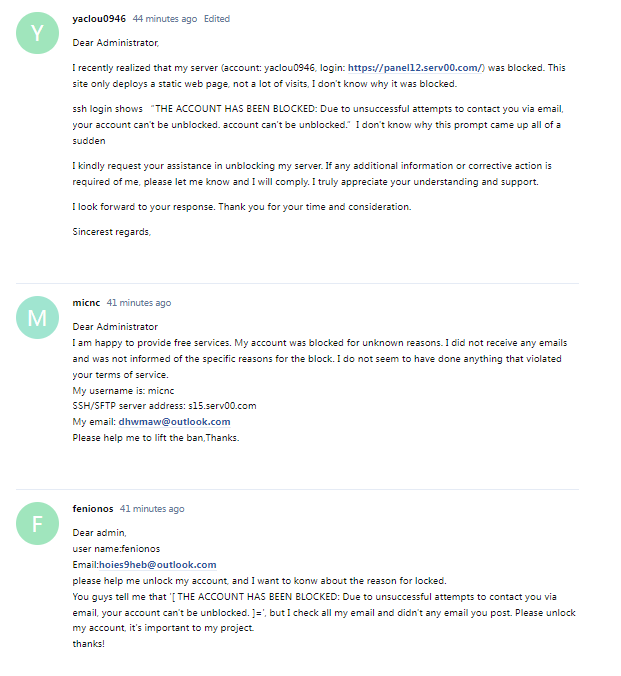Open the micnc username link

[86, 303]
